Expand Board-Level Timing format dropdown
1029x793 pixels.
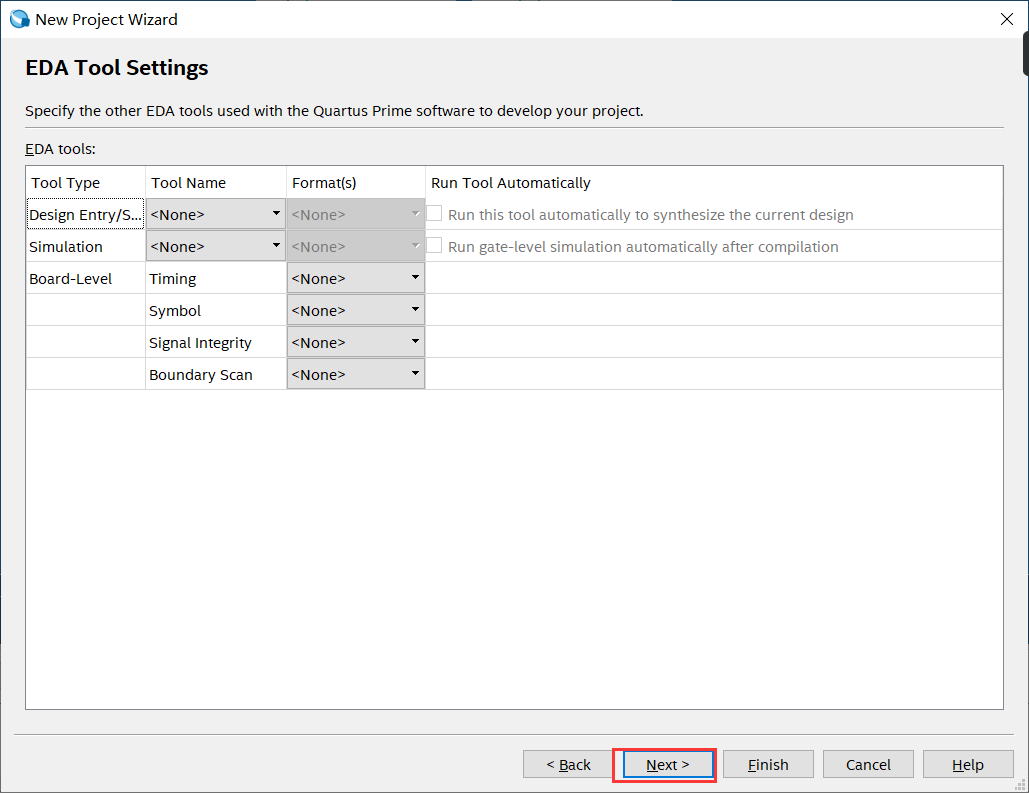pyautogui.click(x=355, y=278)
